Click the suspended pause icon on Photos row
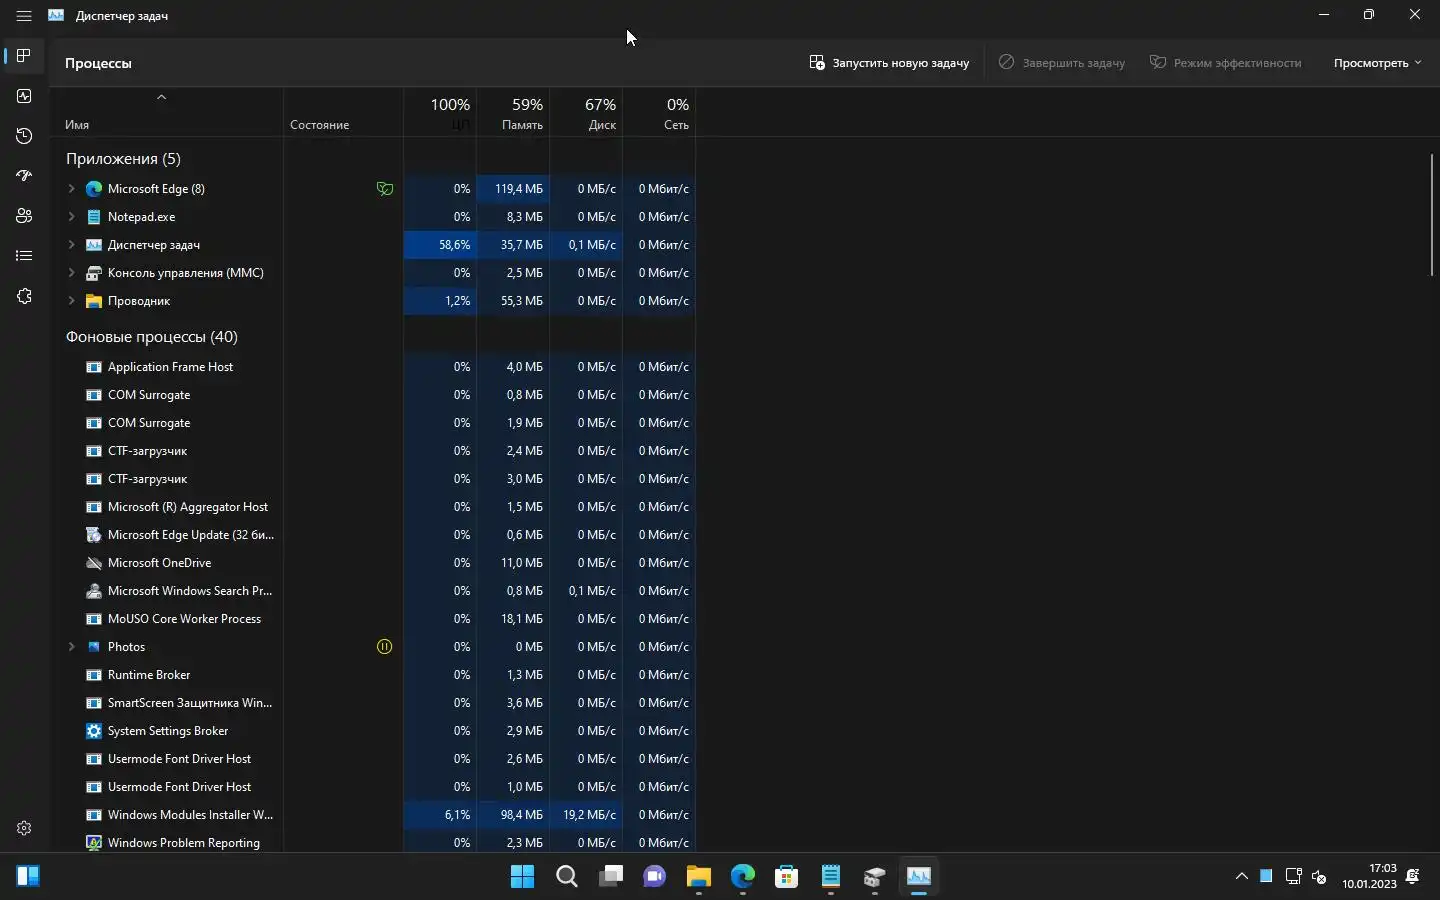This screenshot has height=900, width=1440. (x=385, y=646)
